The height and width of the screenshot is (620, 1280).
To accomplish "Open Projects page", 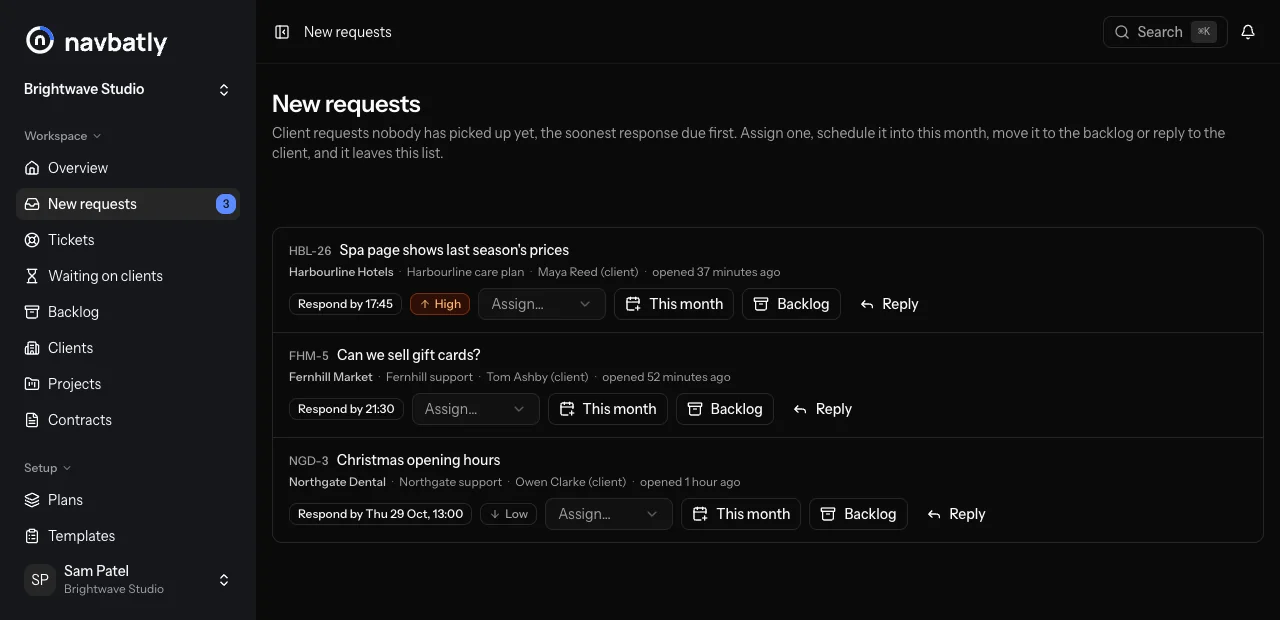I will point(128,384).
